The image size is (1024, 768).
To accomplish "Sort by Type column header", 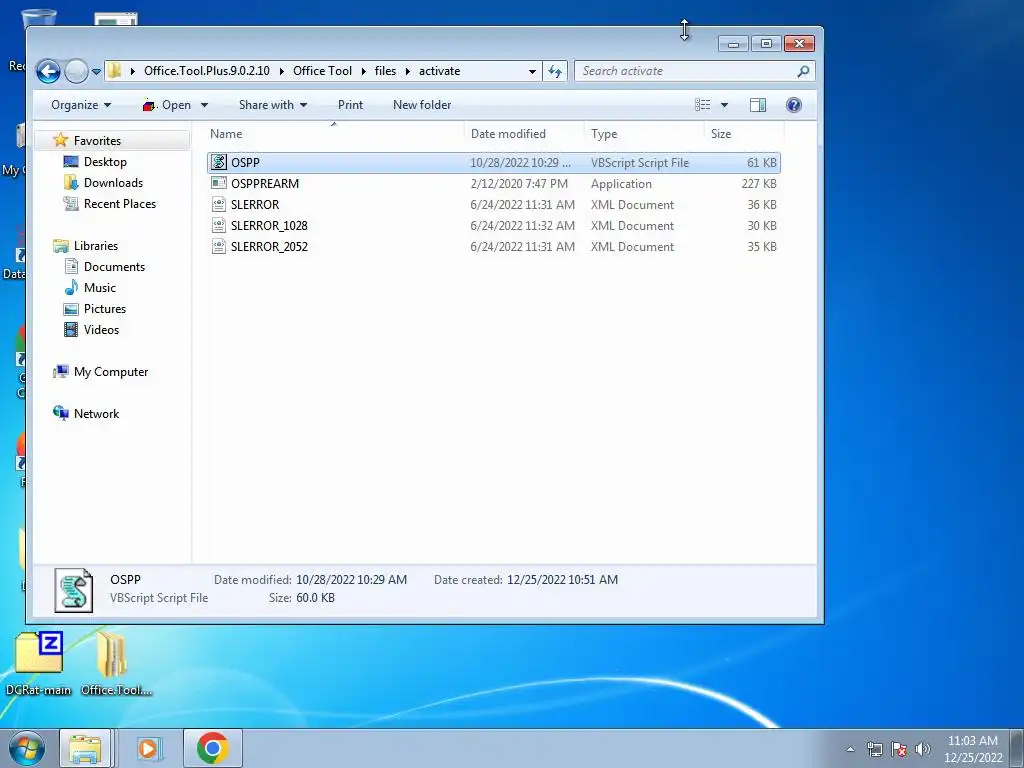I will click(x=603, y=133).
